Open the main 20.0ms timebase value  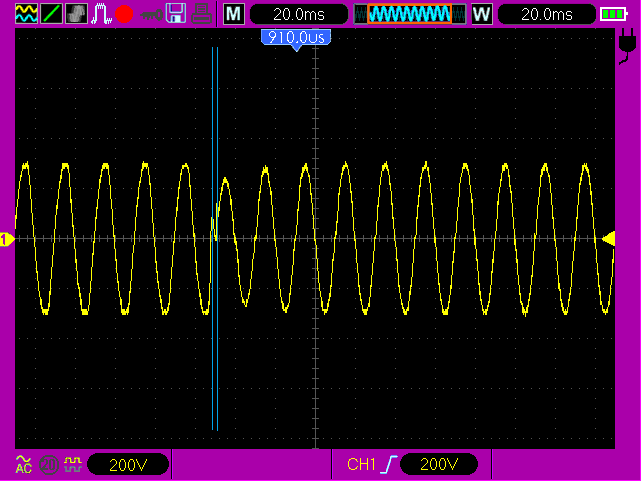(298, 14)
